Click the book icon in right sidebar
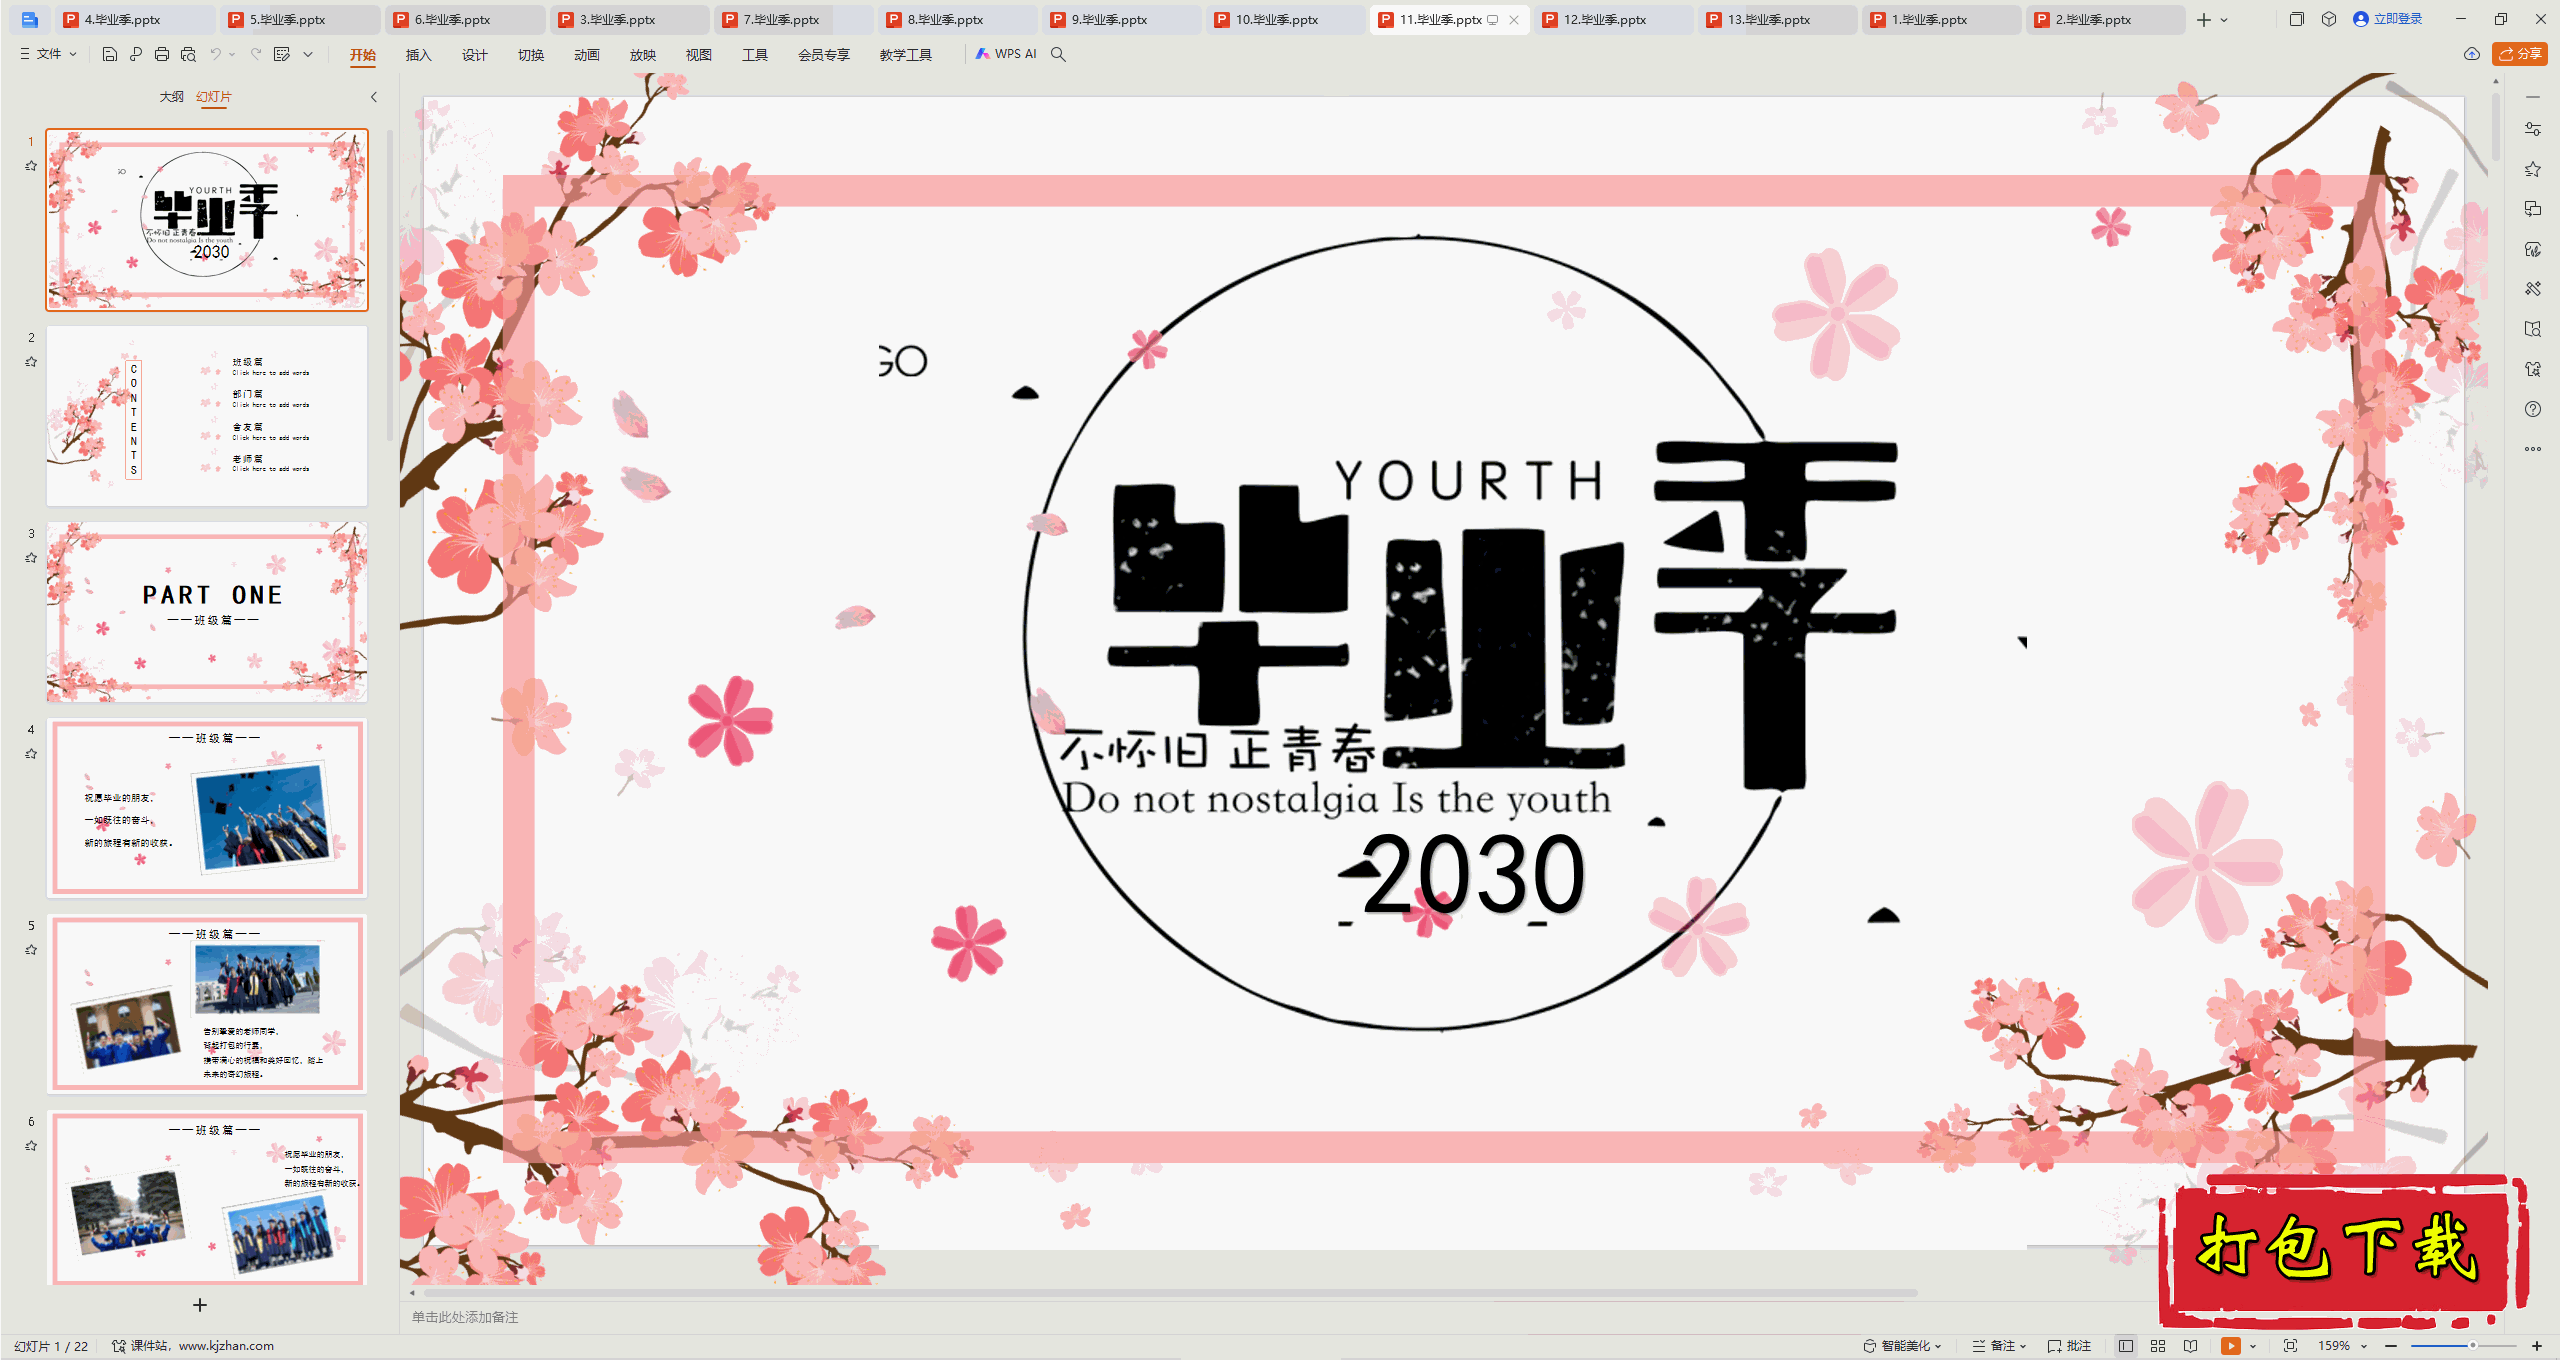This screenshot has height=1360, width=2560. 2533,329
